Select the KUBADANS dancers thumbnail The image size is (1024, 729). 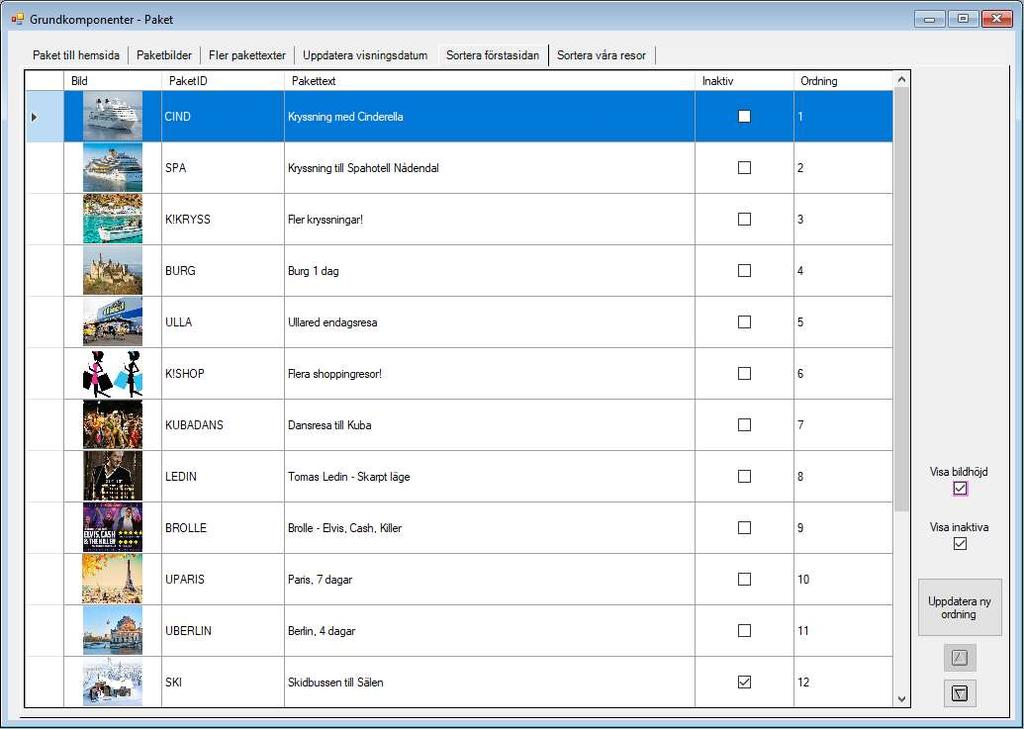pos(112,425)
